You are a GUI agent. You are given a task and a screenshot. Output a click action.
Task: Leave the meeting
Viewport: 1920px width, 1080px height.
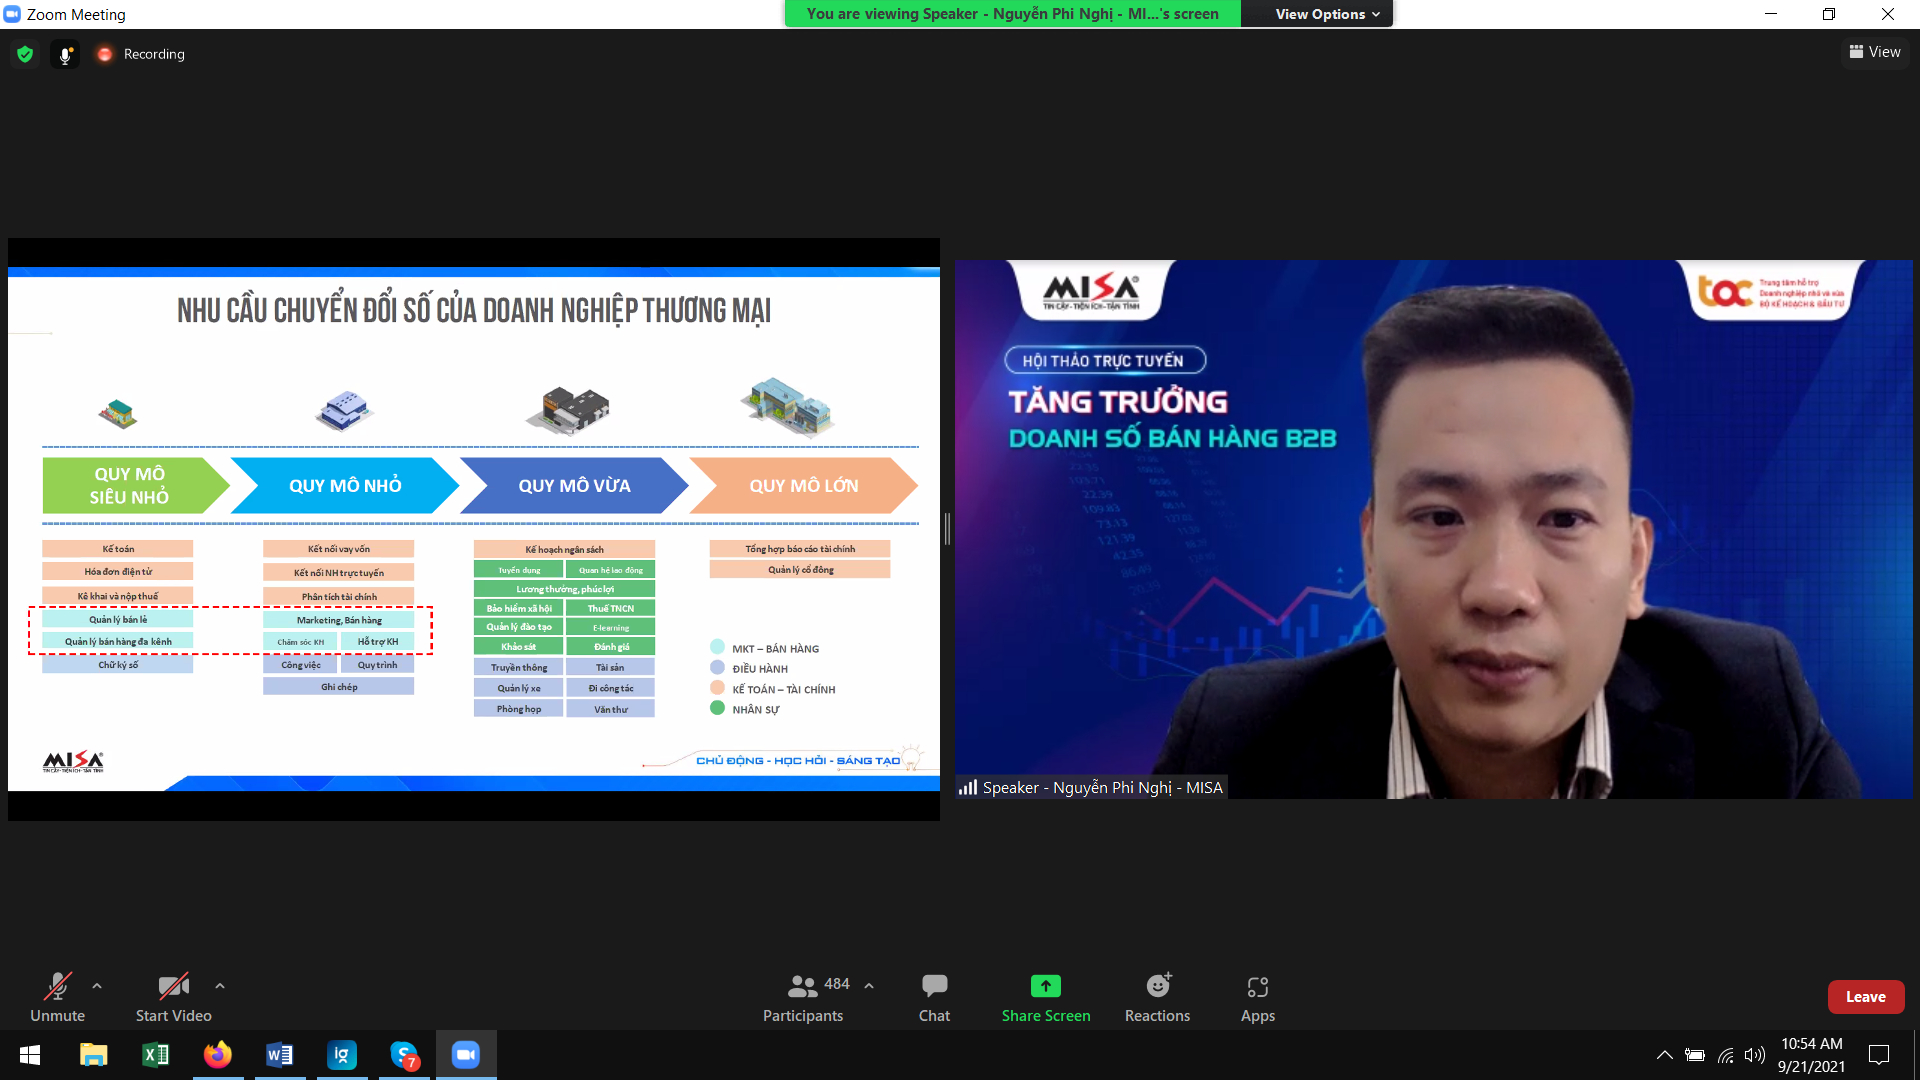1865,997
